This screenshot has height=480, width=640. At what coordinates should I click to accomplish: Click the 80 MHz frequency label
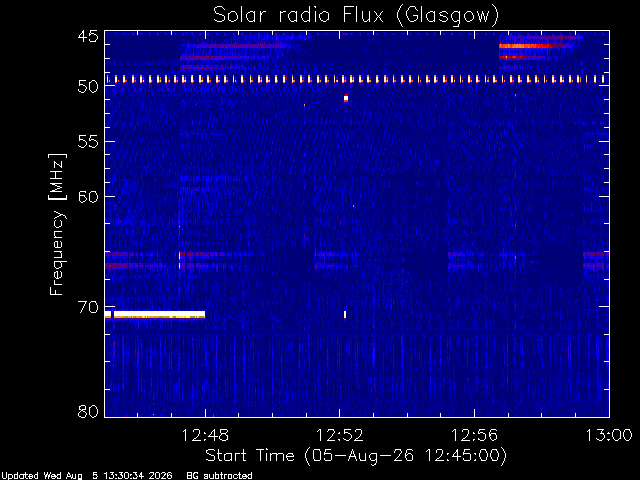[x=88, y=411]
